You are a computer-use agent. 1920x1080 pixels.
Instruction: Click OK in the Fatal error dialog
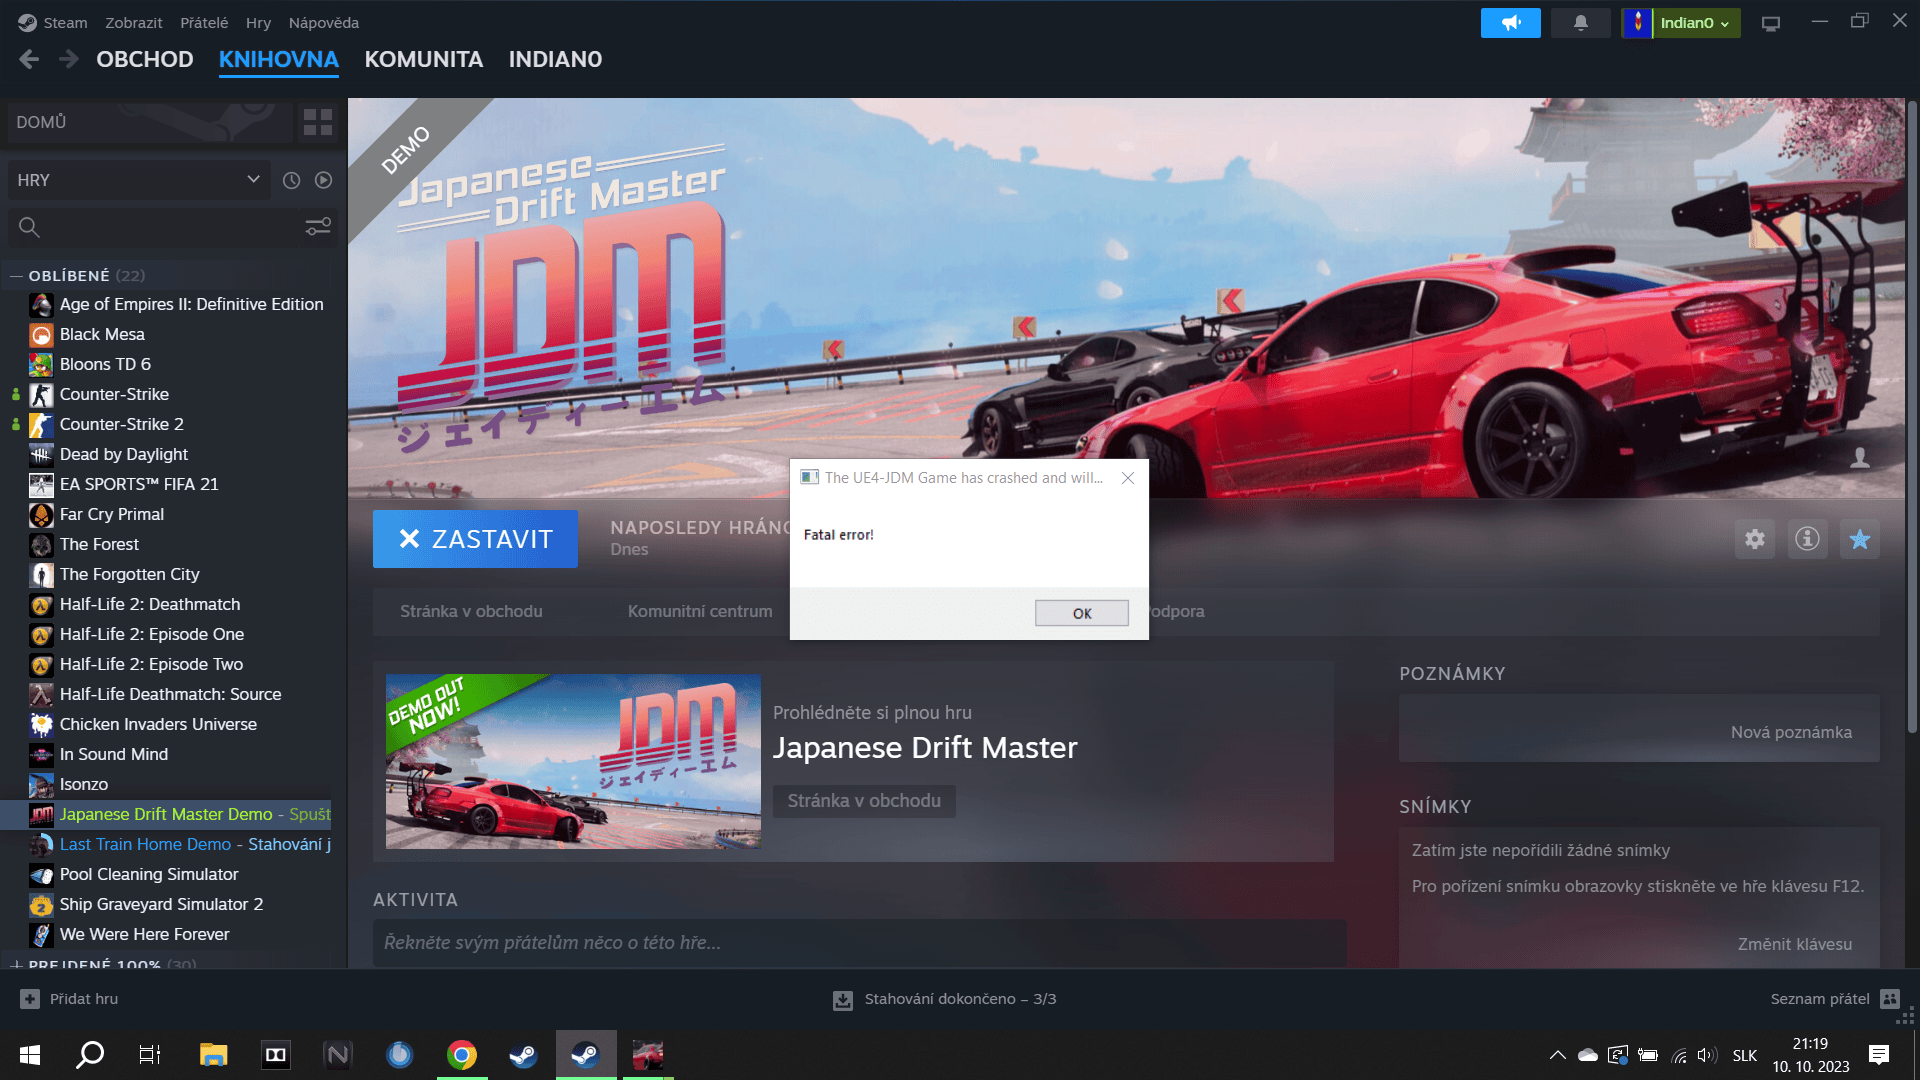point(1082,613)
